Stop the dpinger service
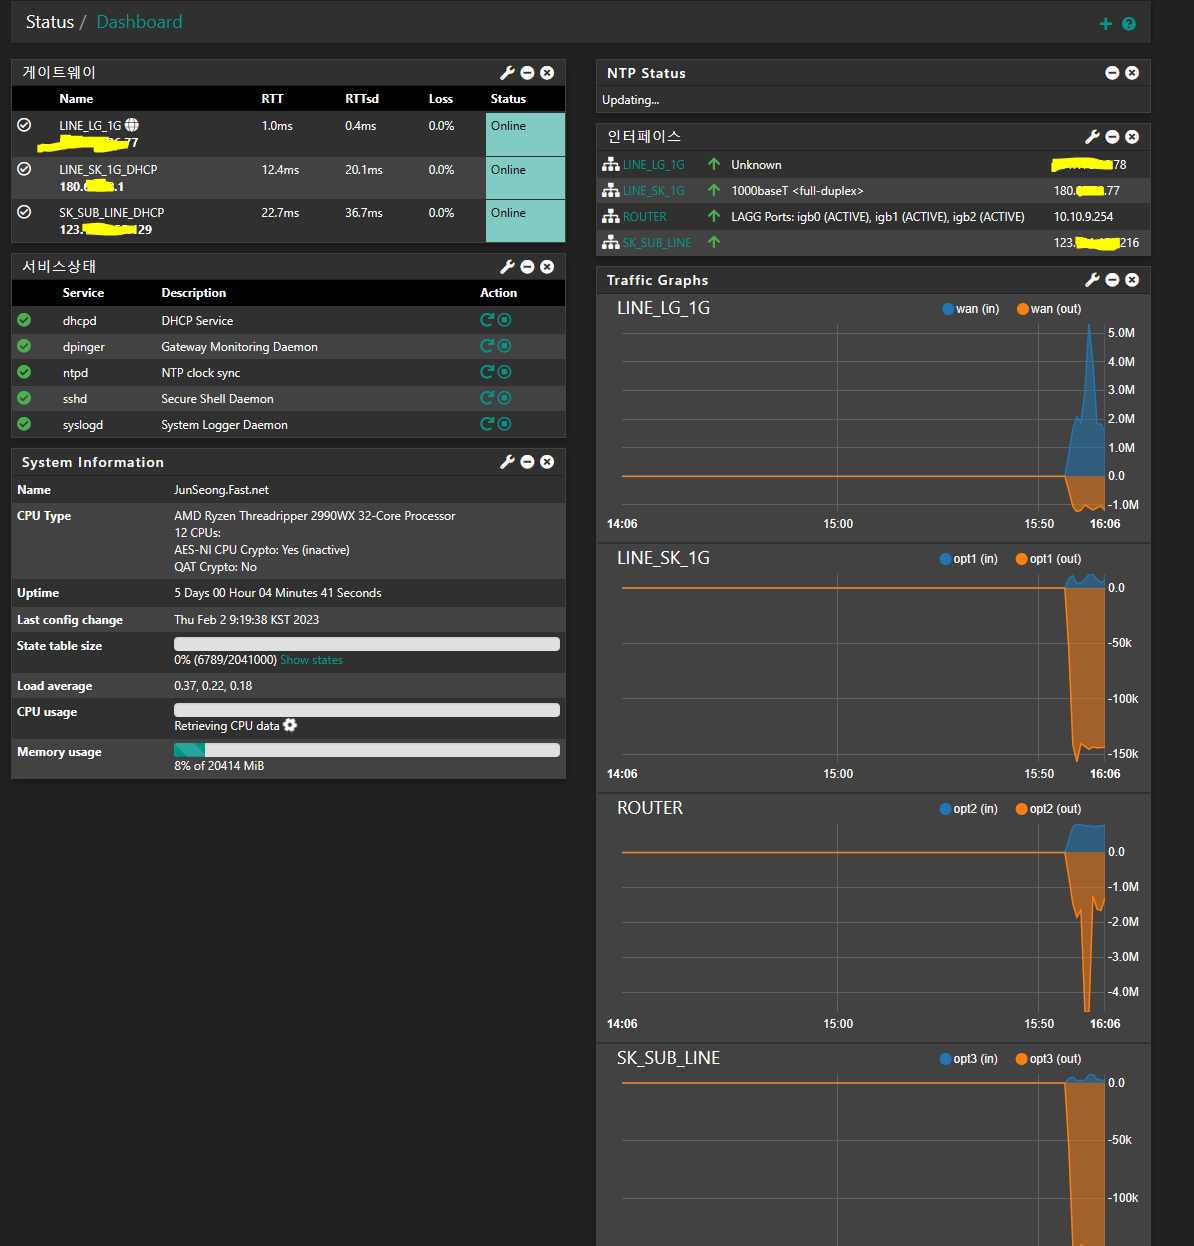1194x1246 pixels. pos(504,346)
